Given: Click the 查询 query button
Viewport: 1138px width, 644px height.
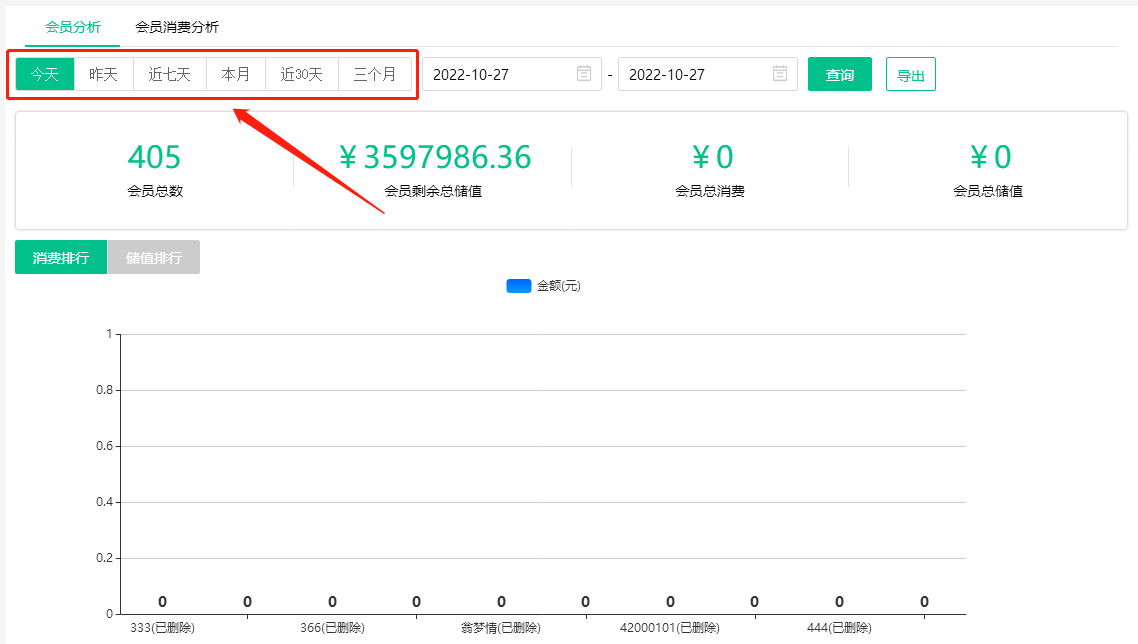Looking at the screenshot, I should click(x=839, y=74).
